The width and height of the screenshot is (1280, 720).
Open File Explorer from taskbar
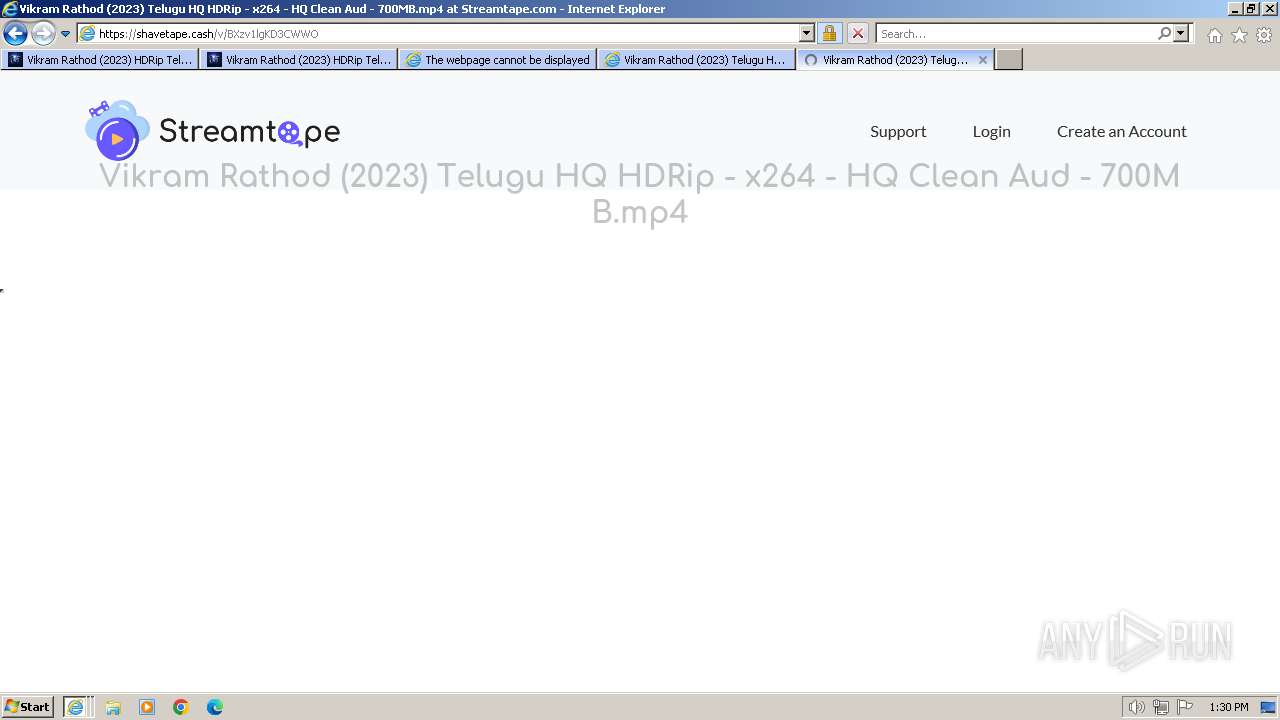[113, 707]
